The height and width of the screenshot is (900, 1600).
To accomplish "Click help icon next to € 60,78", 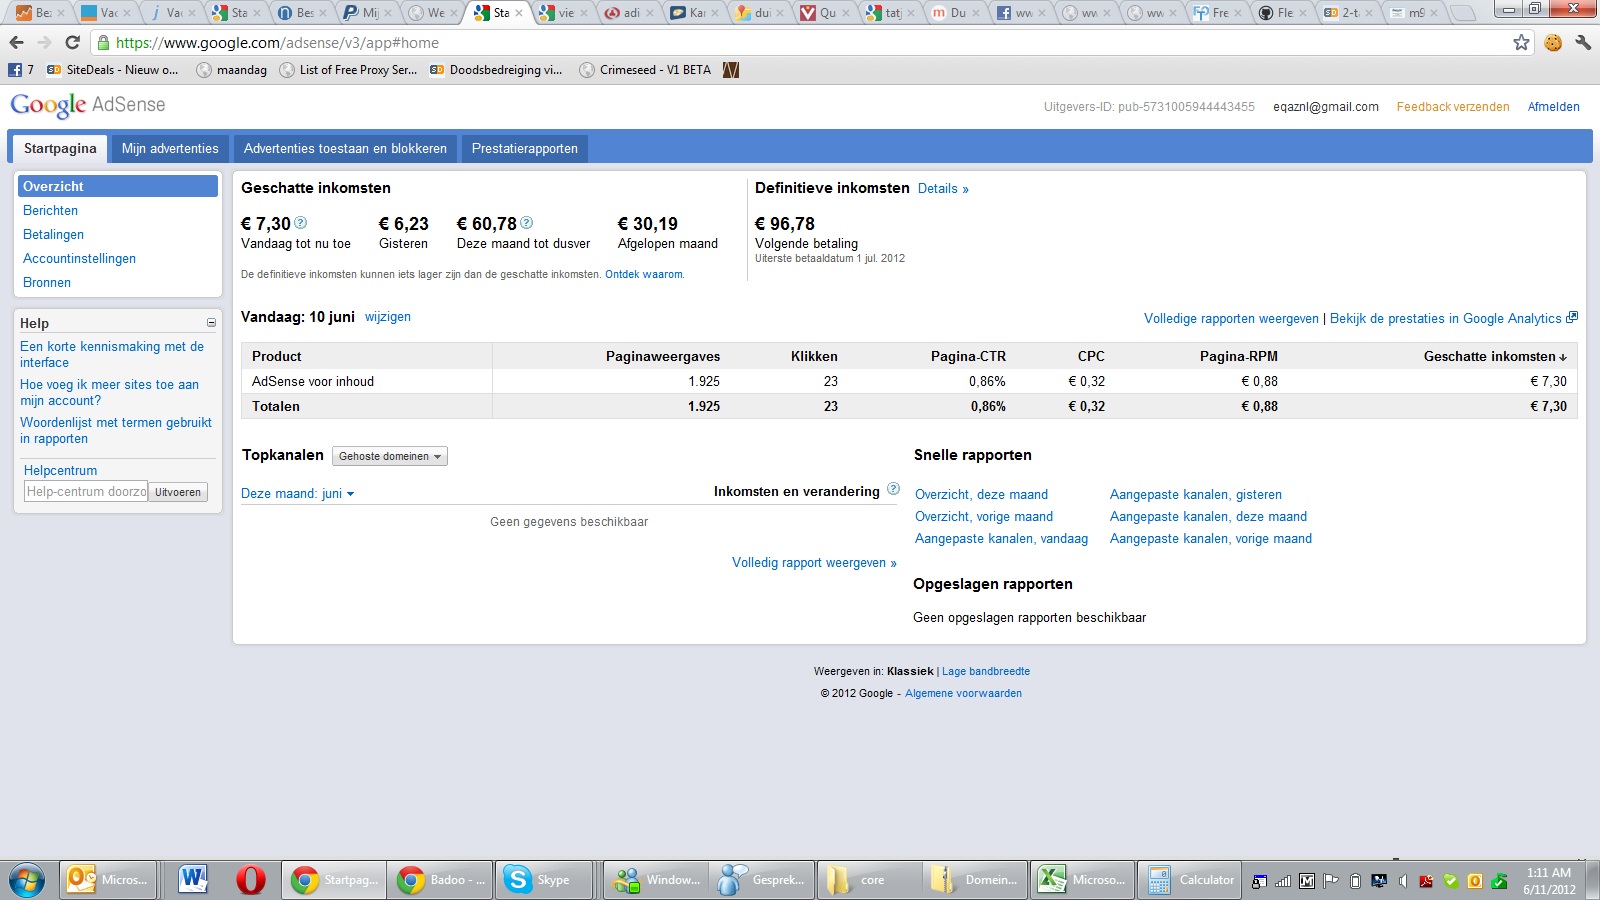I will 527,223.
